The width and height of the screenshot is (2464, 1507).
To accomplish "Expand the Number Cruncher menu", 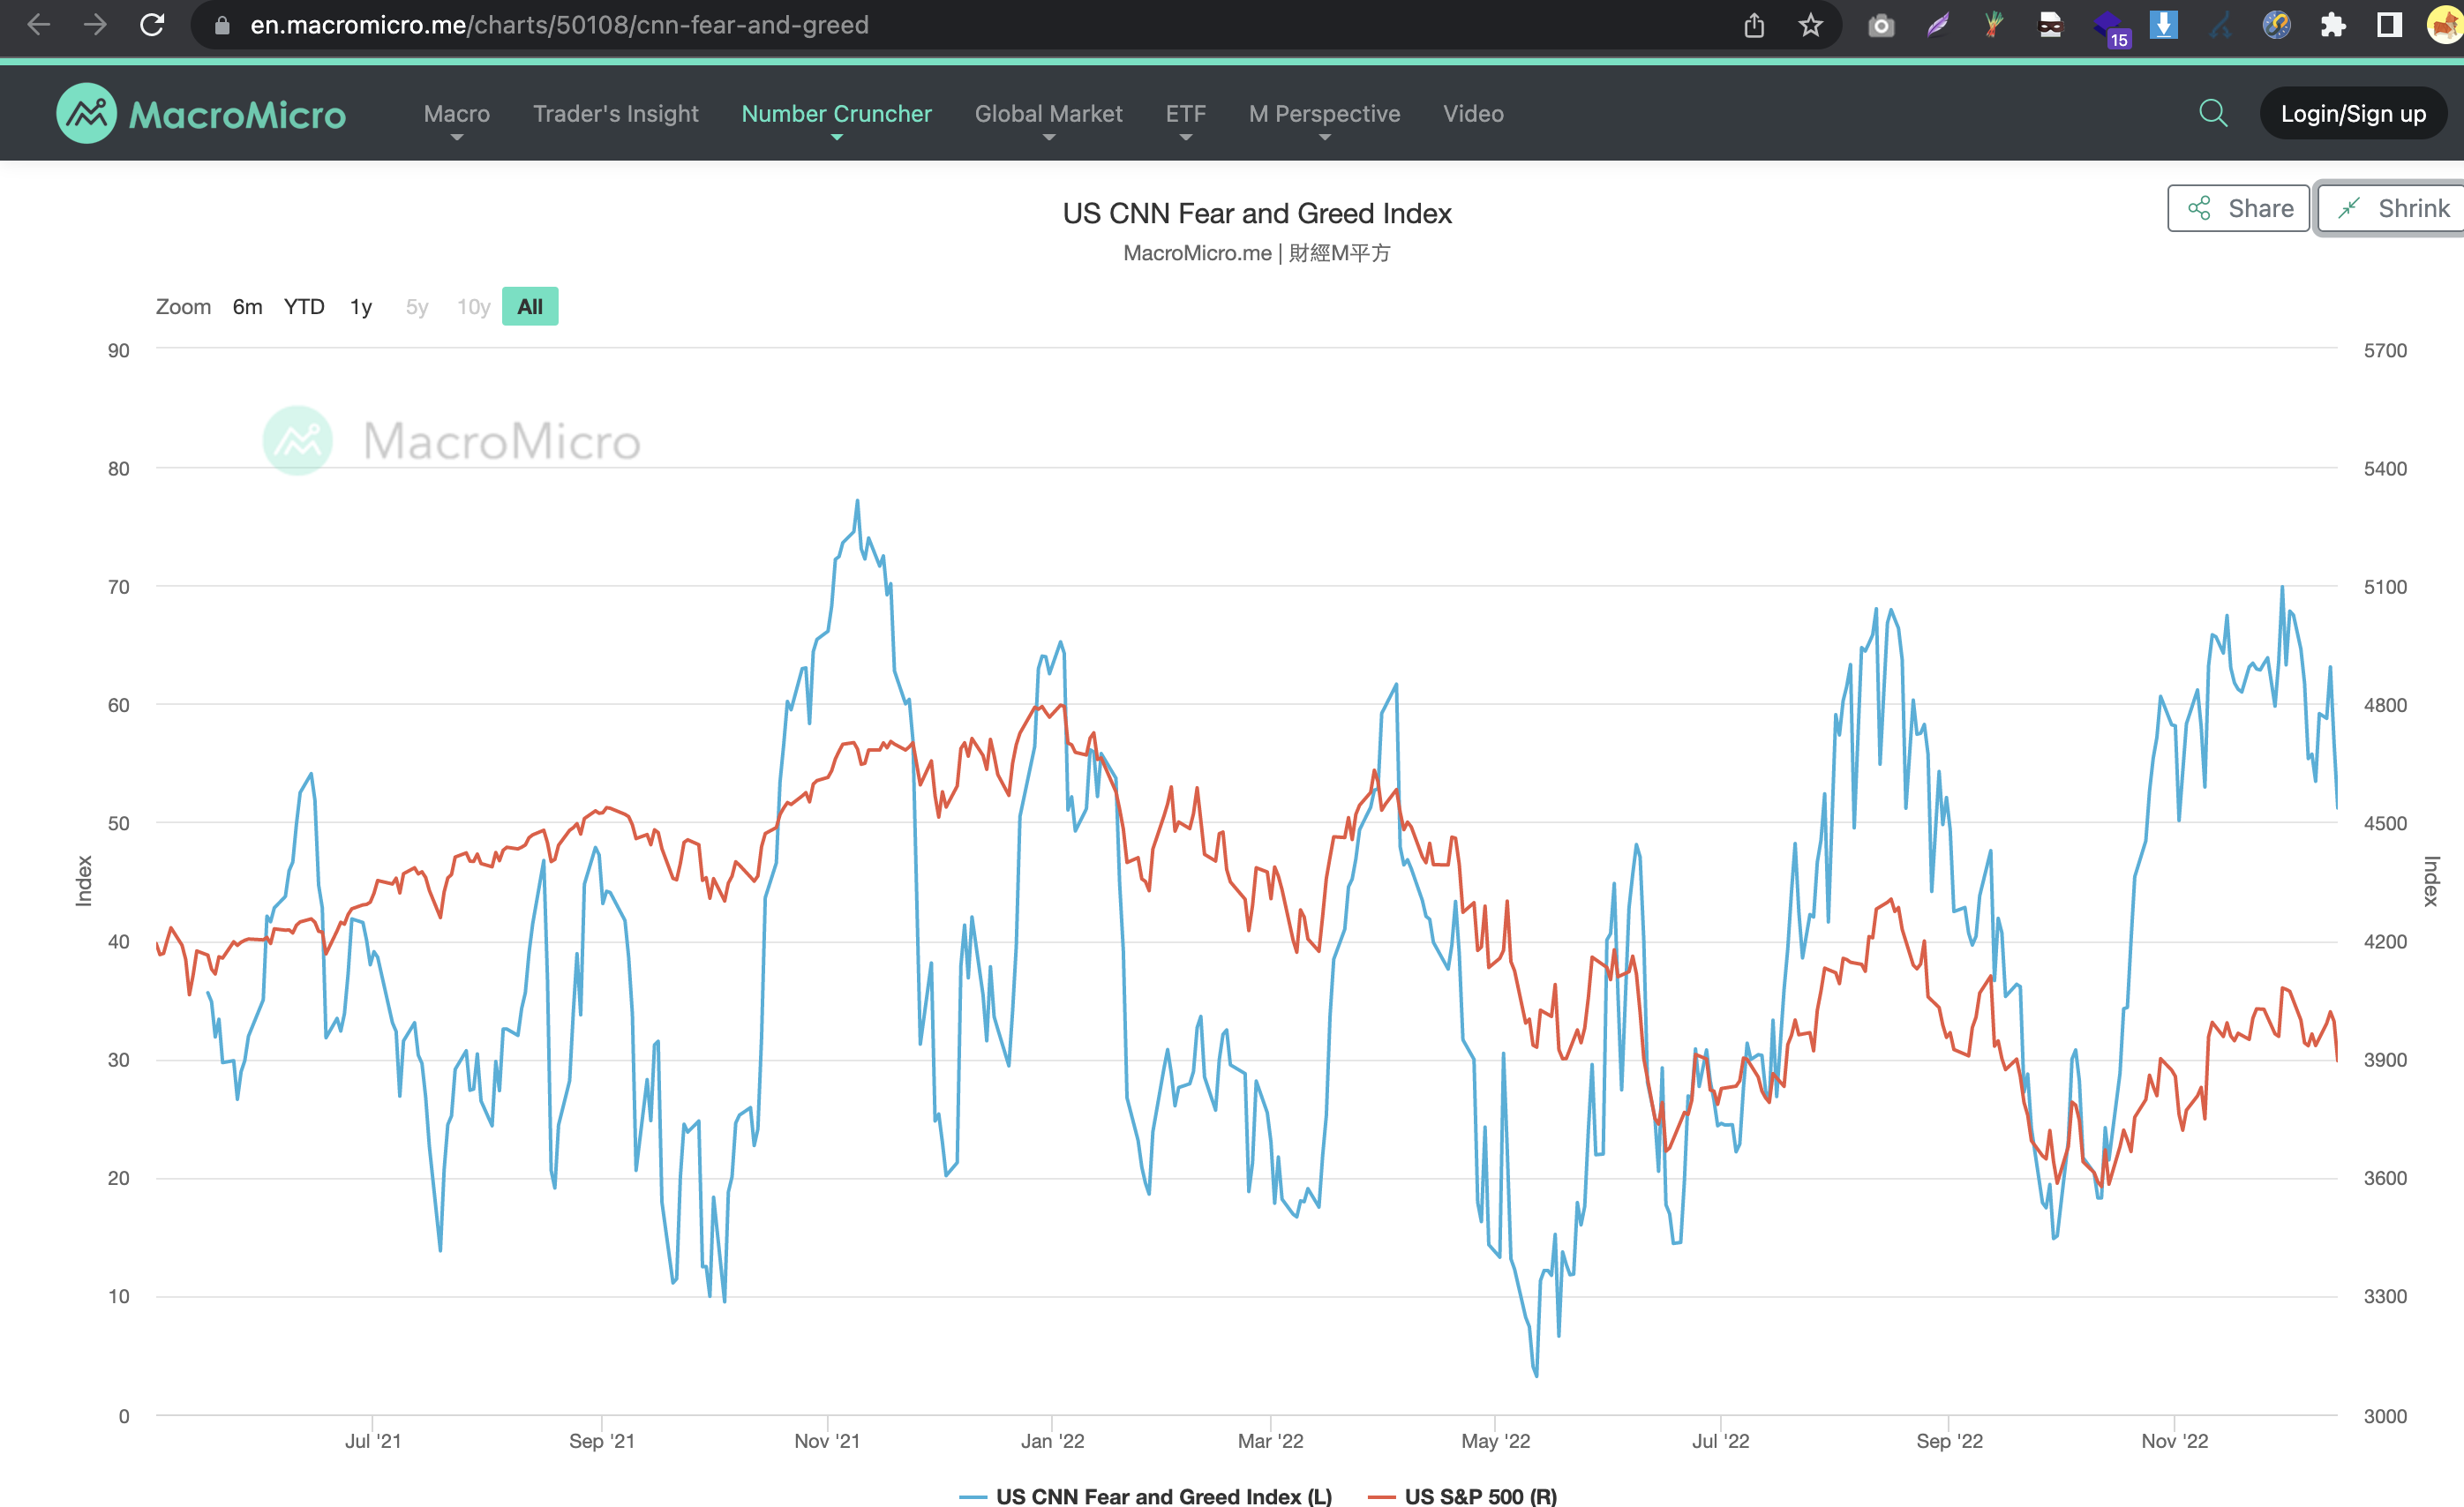I will (836, 114).
